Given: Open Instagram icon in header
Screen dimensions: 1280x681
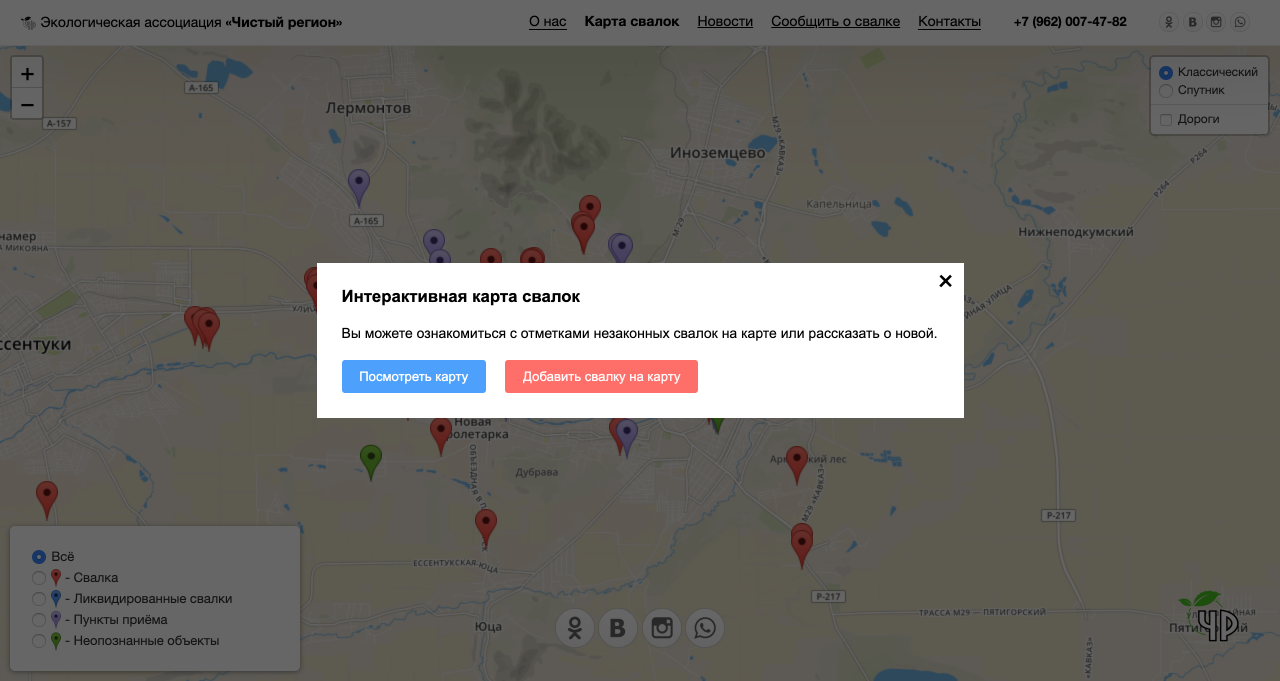Looking at the screenshot, I should click(x=1216, y=22).
